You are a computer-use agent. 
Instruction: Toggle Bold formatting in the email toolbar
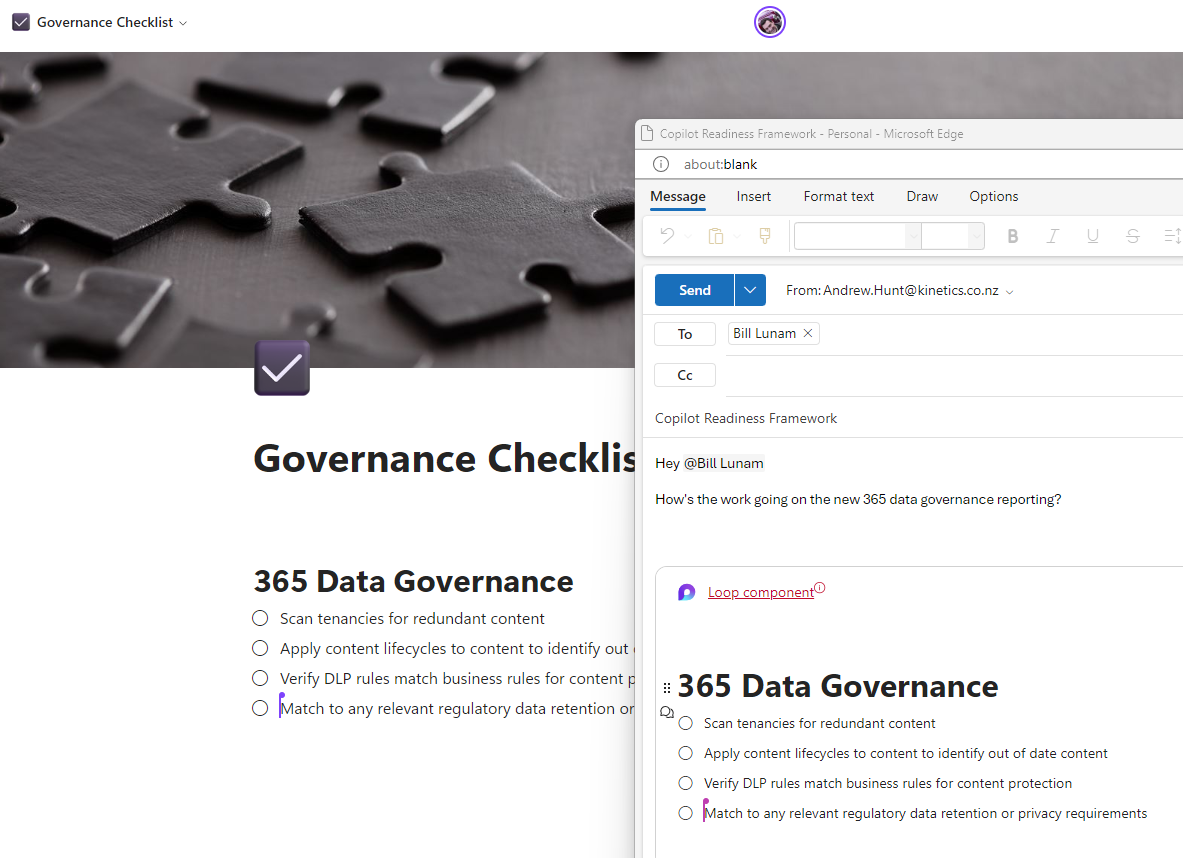point(1012,236)
